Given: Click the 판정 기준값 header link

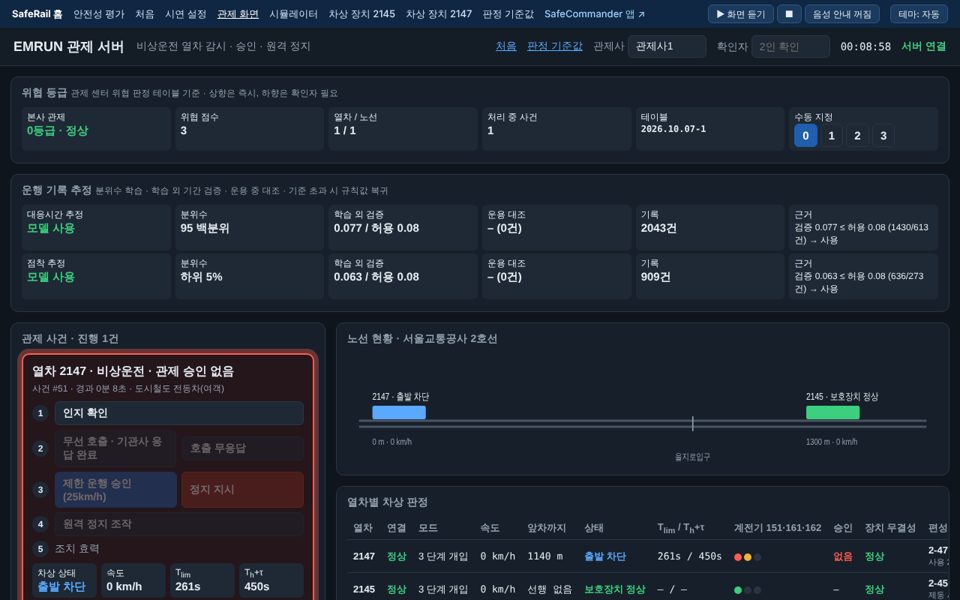Looking at the screenshot, I should (555, 46).
